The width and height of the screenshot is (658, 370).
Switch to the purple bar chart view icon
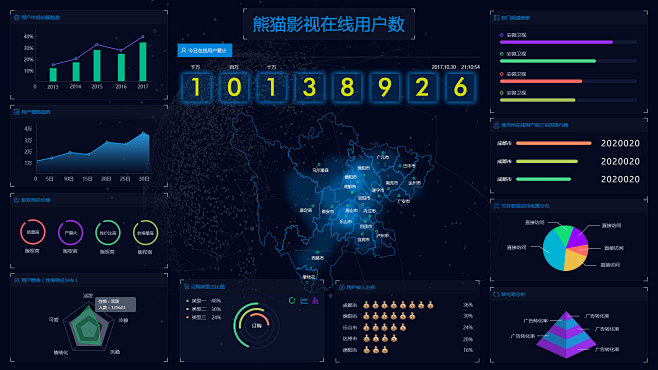point(315,300)
